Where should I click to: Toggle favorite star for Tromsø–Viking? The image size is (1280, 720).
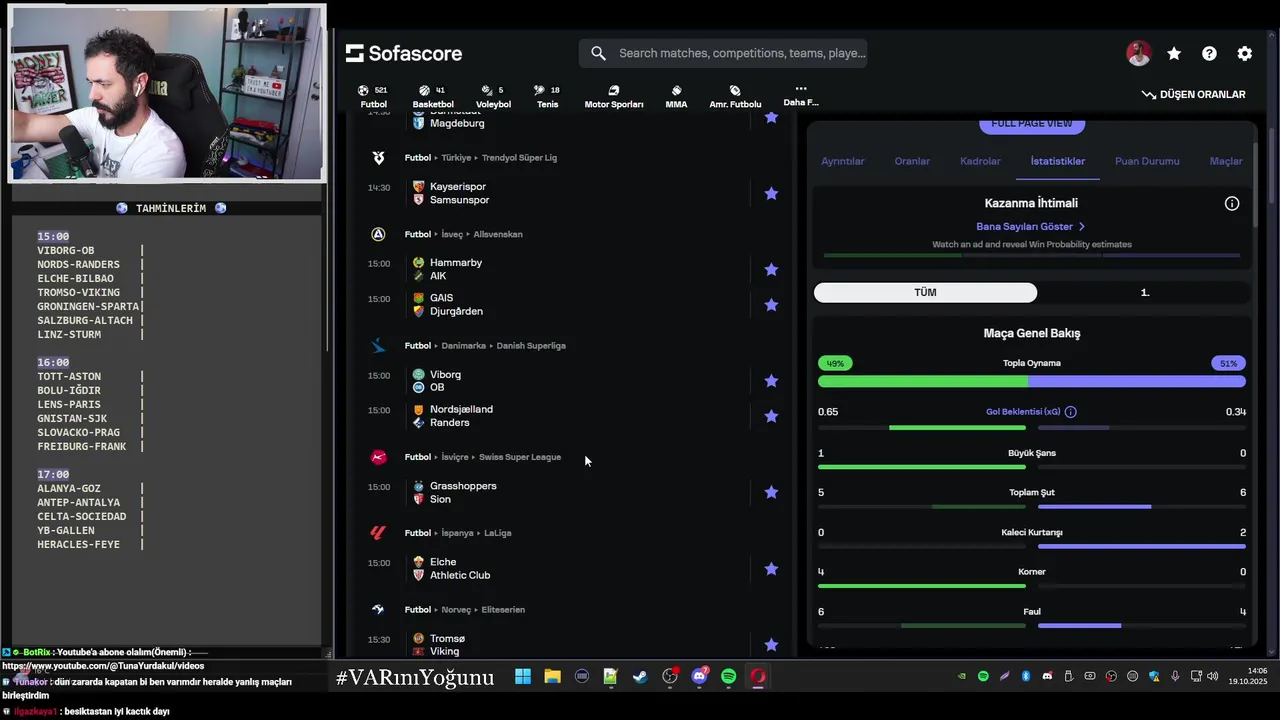[771, 645]
